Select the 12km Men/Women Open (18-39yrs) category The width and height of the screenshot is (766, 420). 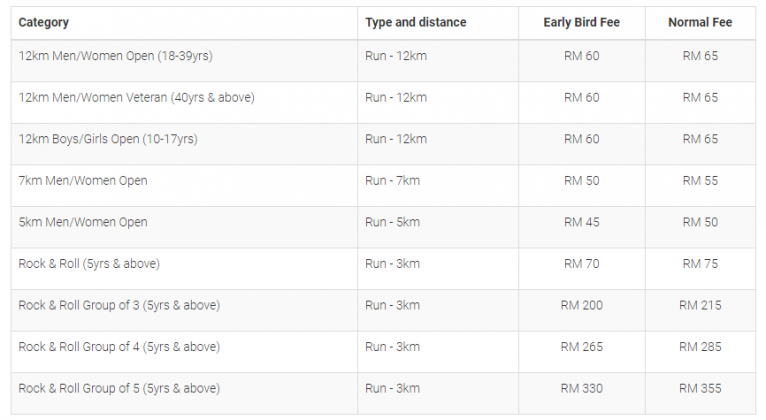pos(115,56)
